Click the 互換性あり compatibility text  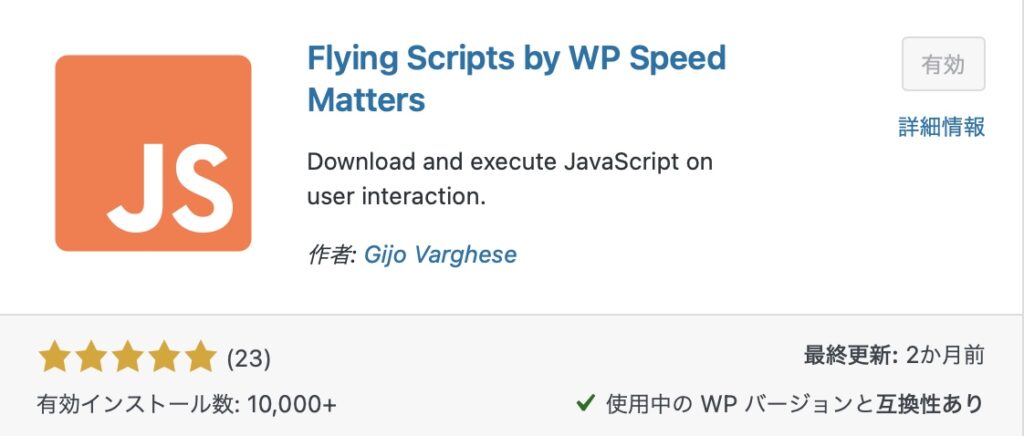(929, 404)
